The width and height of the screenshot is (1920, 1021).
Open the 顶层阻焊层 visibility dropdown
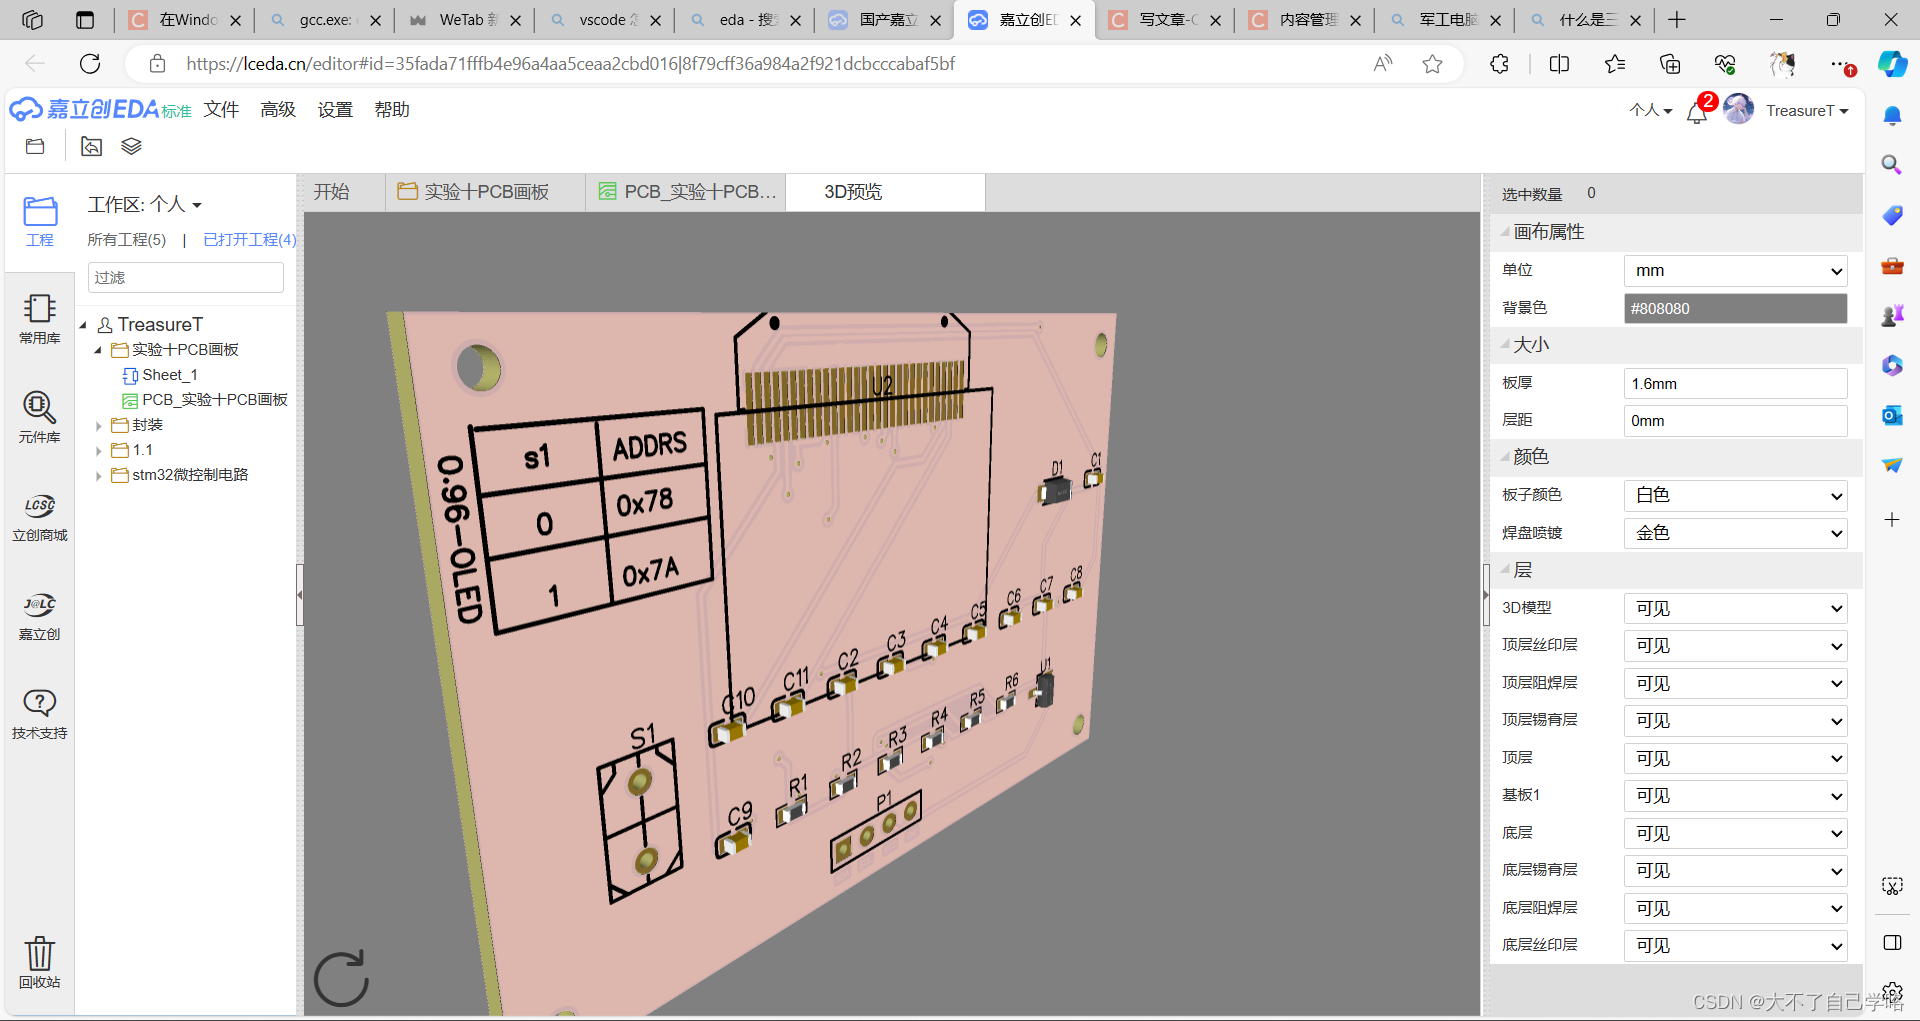point(1736,683)
